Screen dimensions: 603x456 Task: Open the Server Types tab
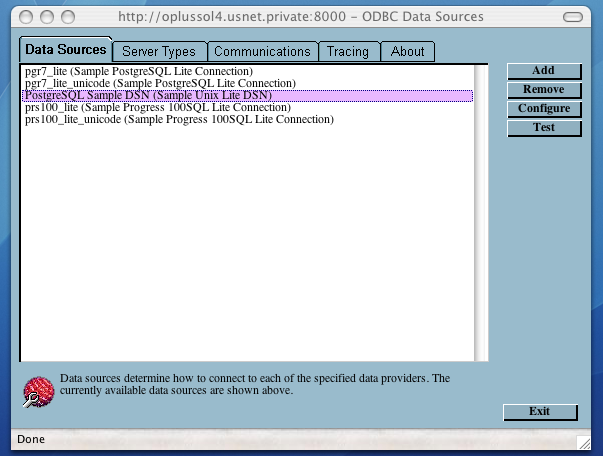tap(160, 51)
